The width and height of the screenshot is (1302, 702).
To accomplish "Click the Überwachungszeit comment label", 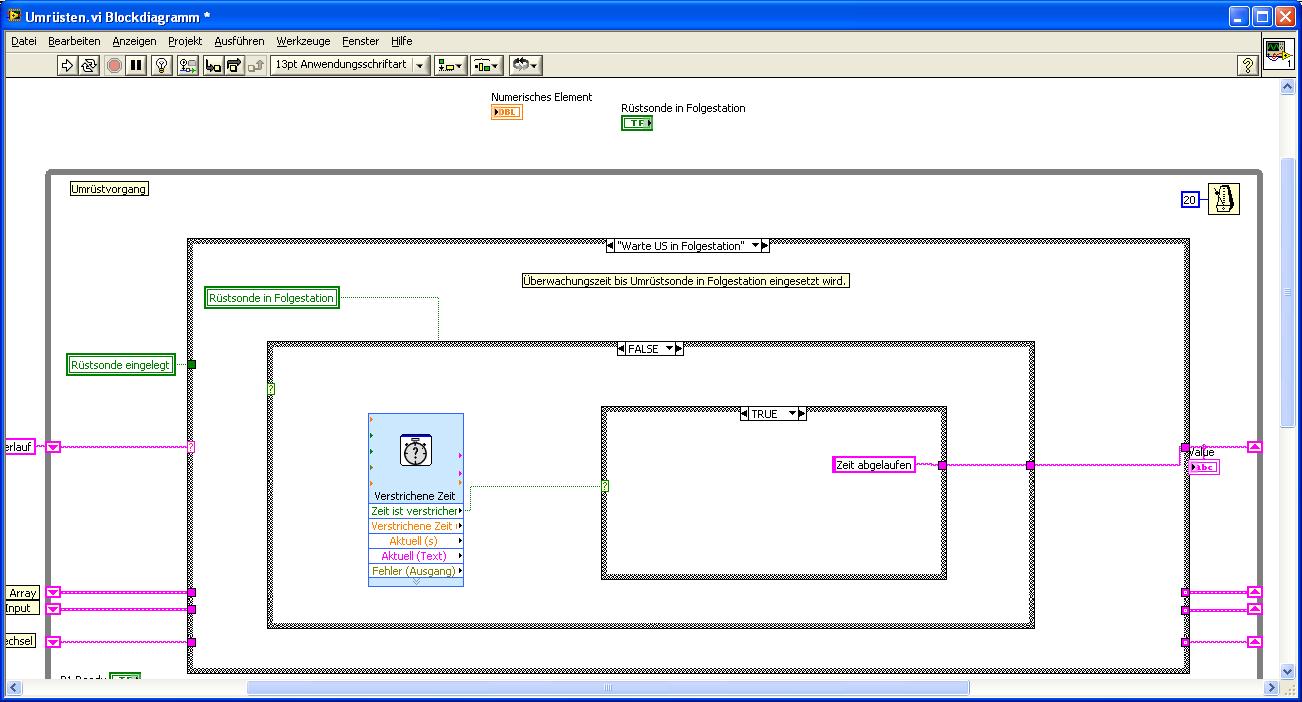I will click(686, 282).
